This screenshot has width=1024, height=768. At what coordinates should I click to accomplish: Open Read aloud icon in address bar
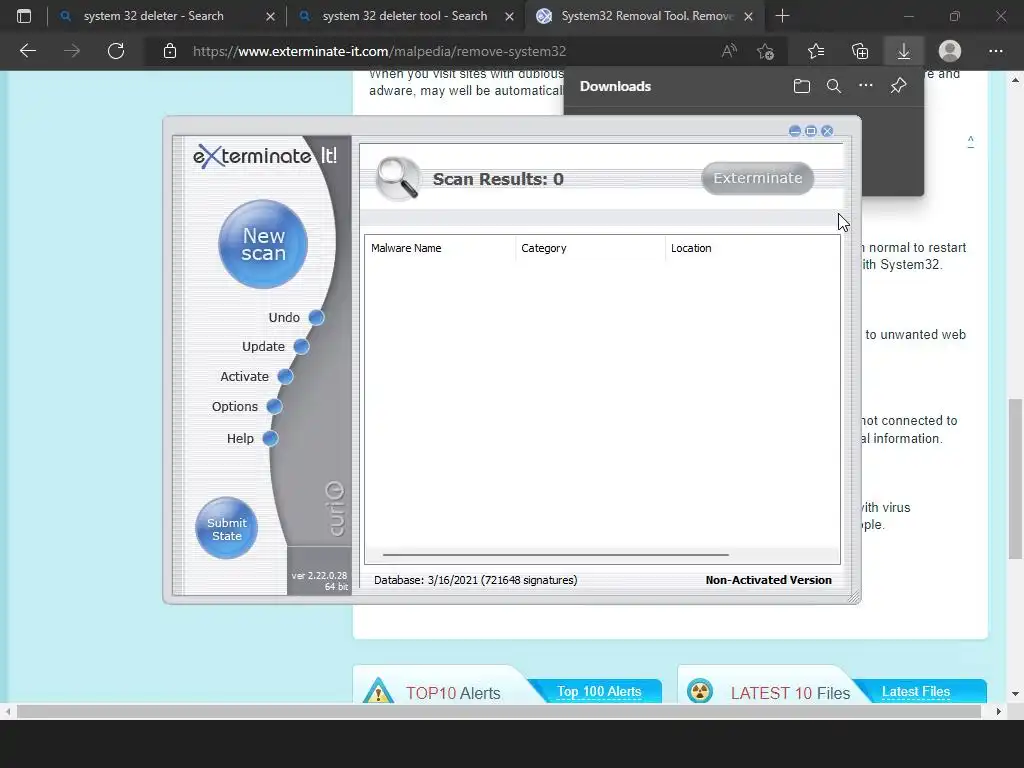click(x=729, y=51)
